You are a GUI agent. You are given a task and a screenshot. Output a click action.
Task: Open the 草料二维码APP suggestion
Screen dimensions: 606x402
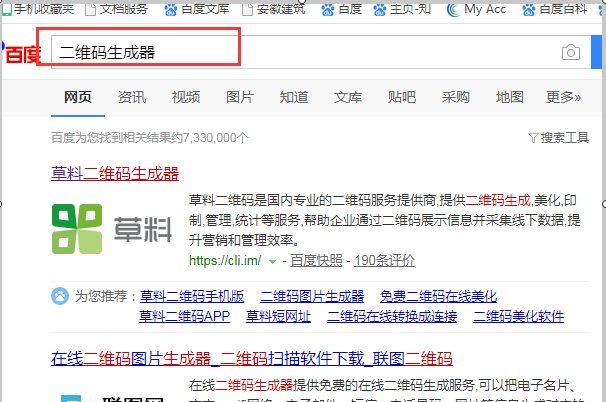click(184, 317)
